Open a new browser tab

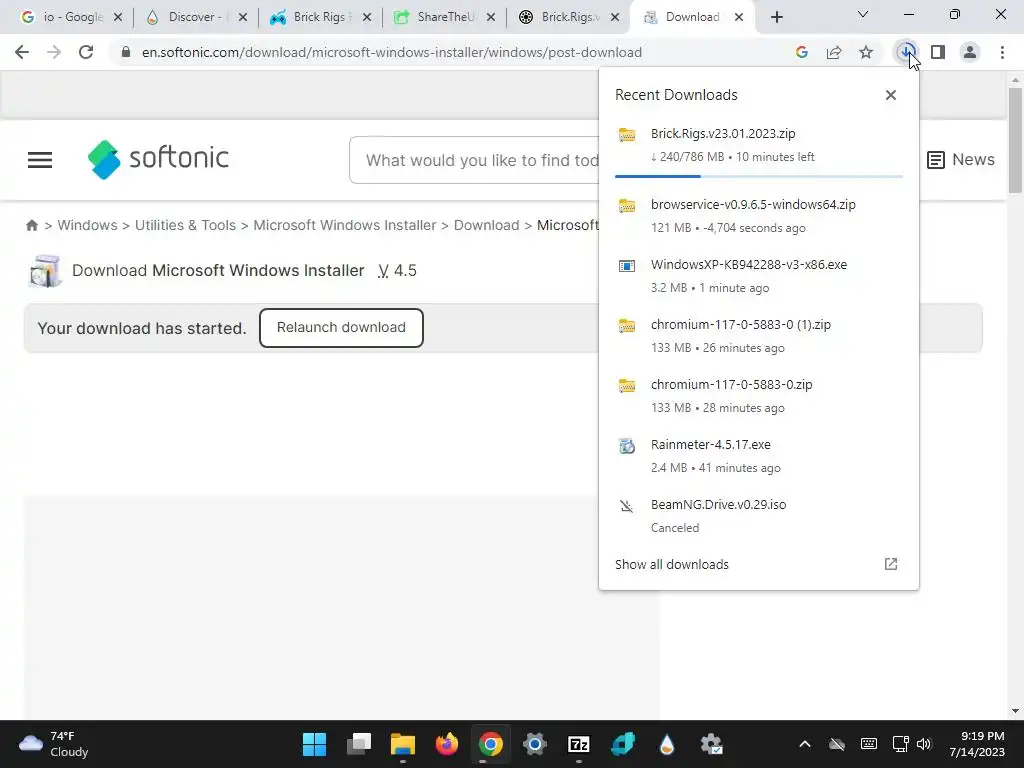point(776,17)
